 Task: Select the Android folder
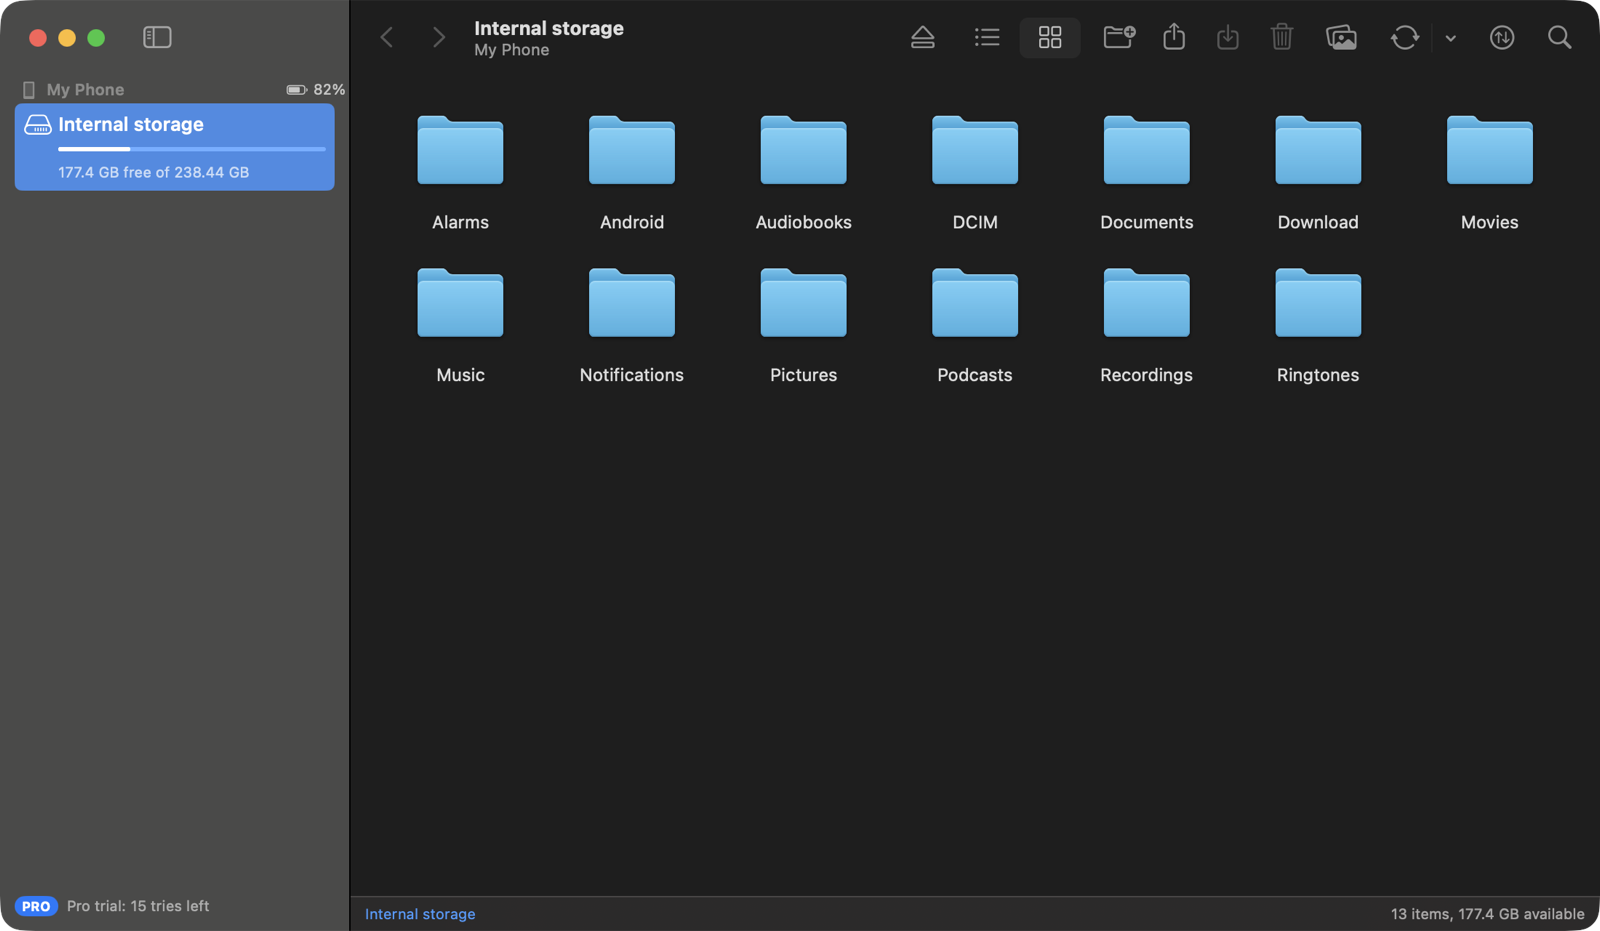(x=632, y=173)
